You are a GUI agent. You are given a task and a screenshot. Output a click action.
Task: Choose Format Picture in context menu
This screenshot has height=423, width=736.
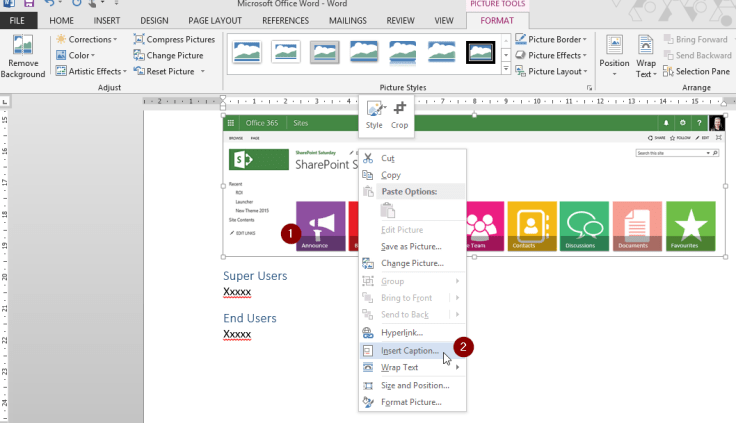(x=410, y=402)
